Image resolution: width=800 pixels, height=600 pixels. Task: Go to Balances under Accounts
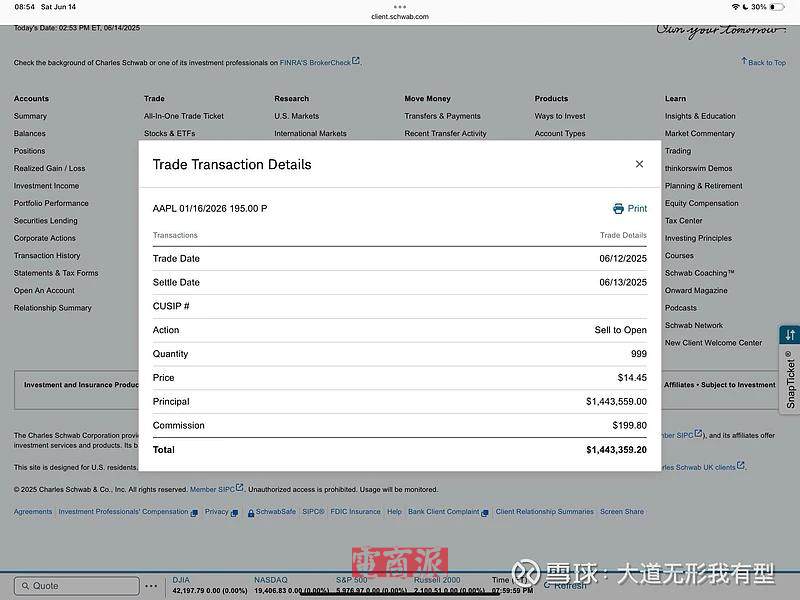(30, 133)
